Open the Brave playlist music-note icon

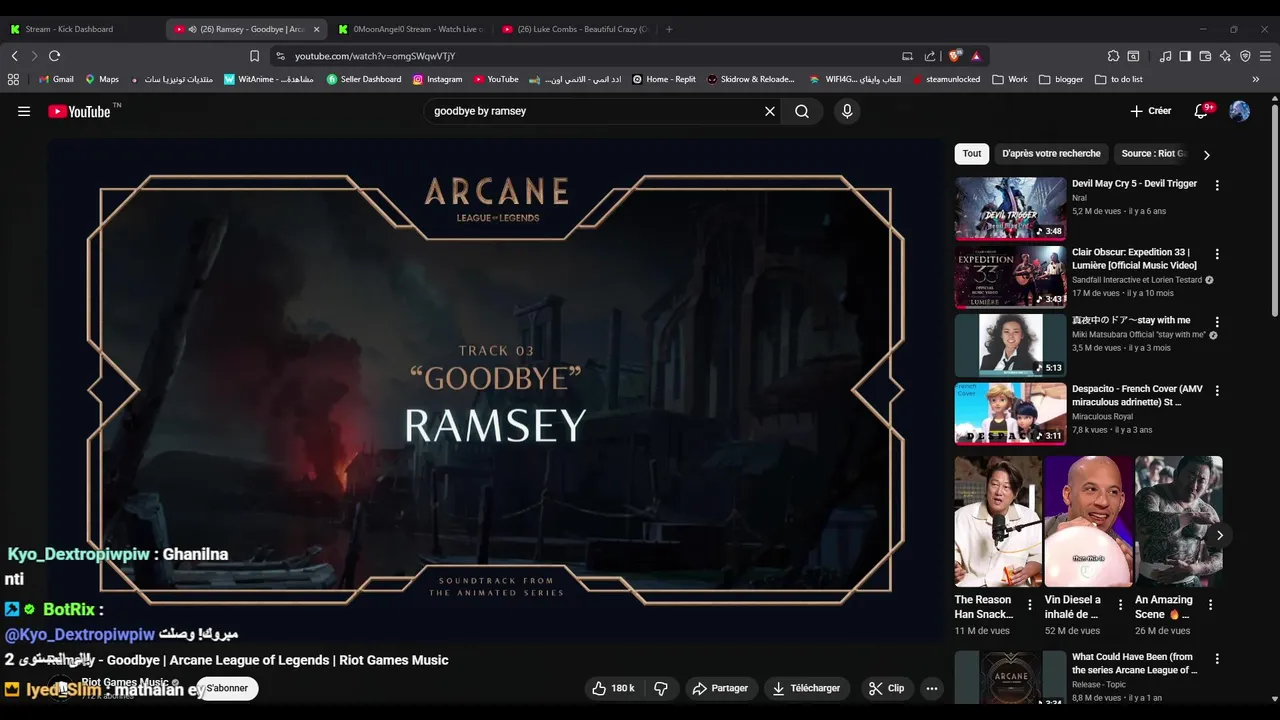[1166, 56]
